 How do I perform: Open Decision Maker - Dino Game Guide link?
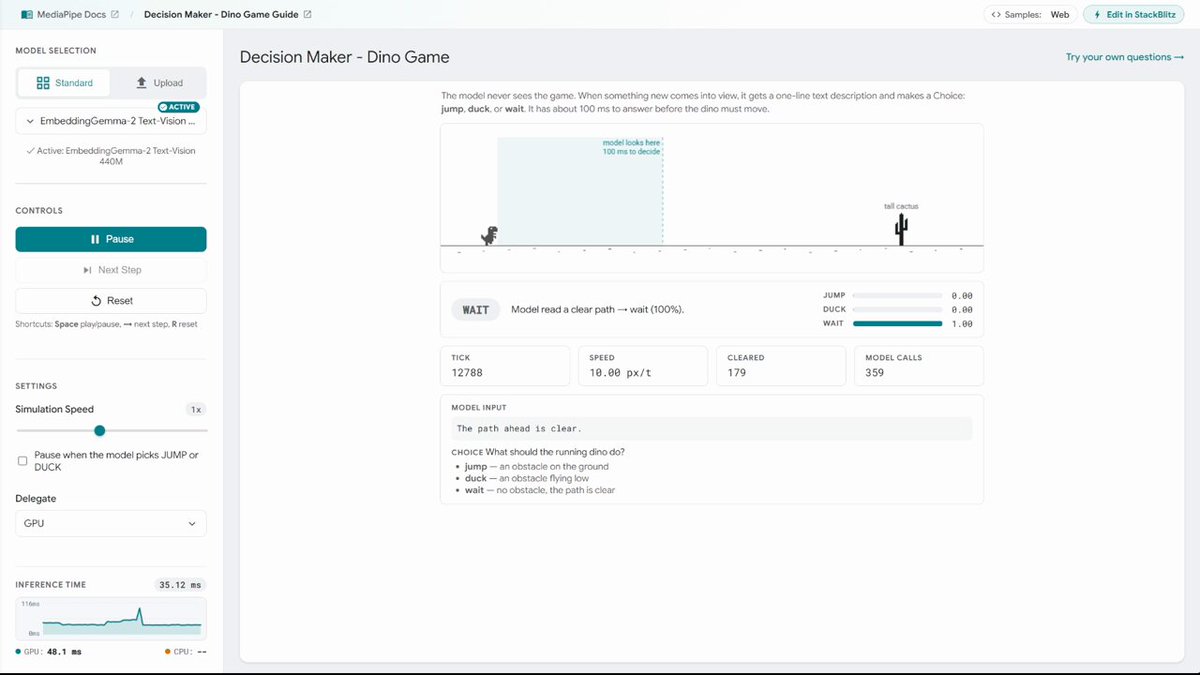[221, 15]
